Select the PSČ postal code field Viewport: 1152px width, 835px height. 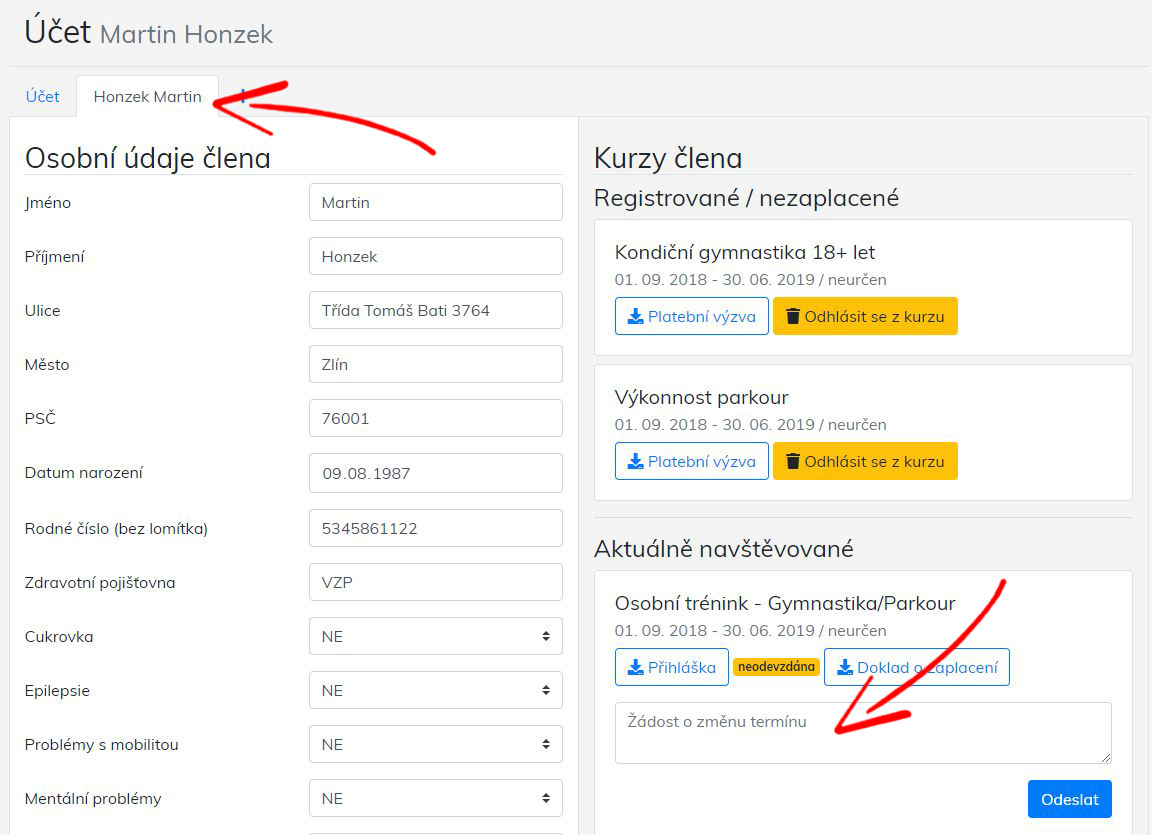(x=435, y=418)
